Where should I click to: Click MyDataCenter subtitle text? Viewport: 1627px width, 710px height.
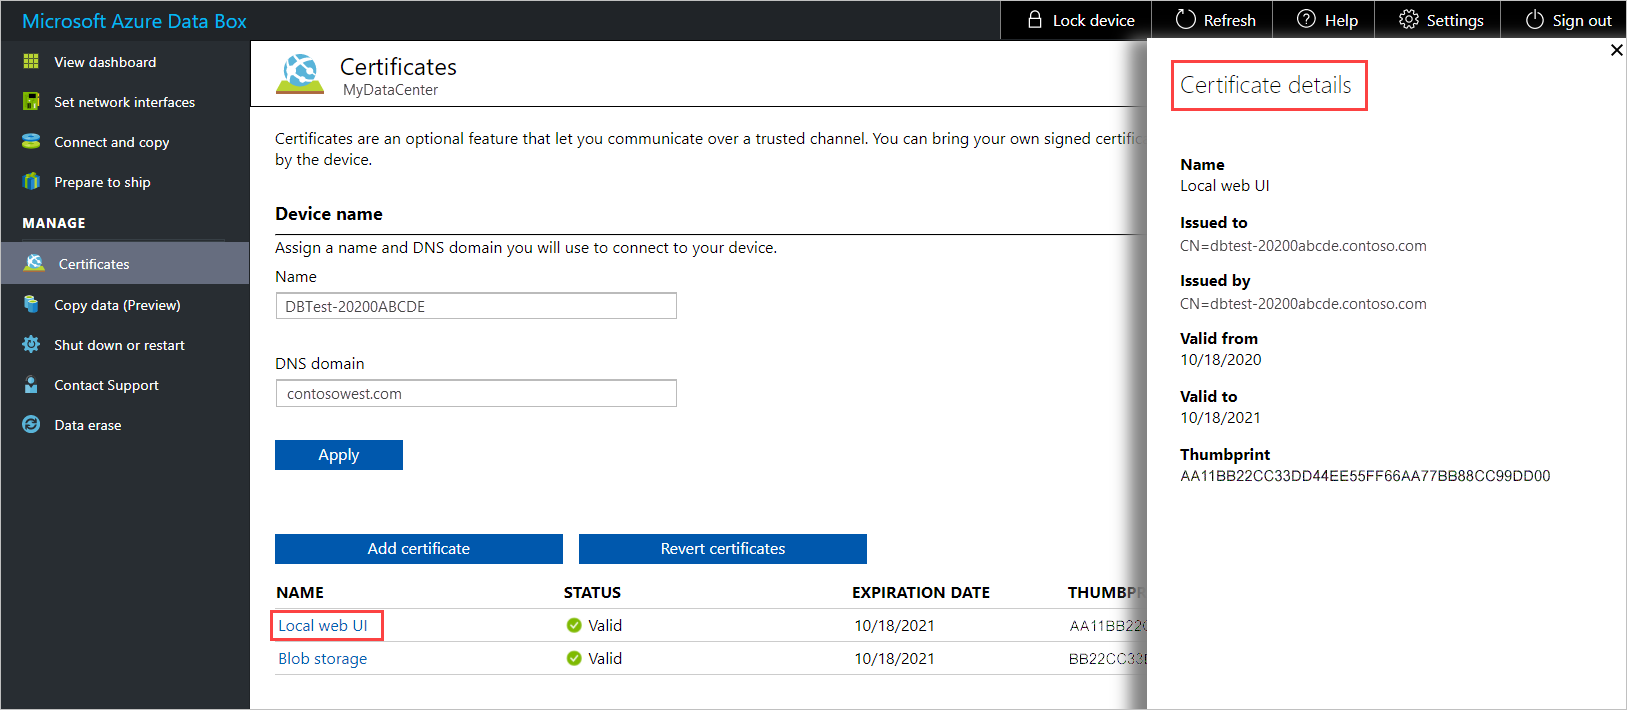coord(390,90)
